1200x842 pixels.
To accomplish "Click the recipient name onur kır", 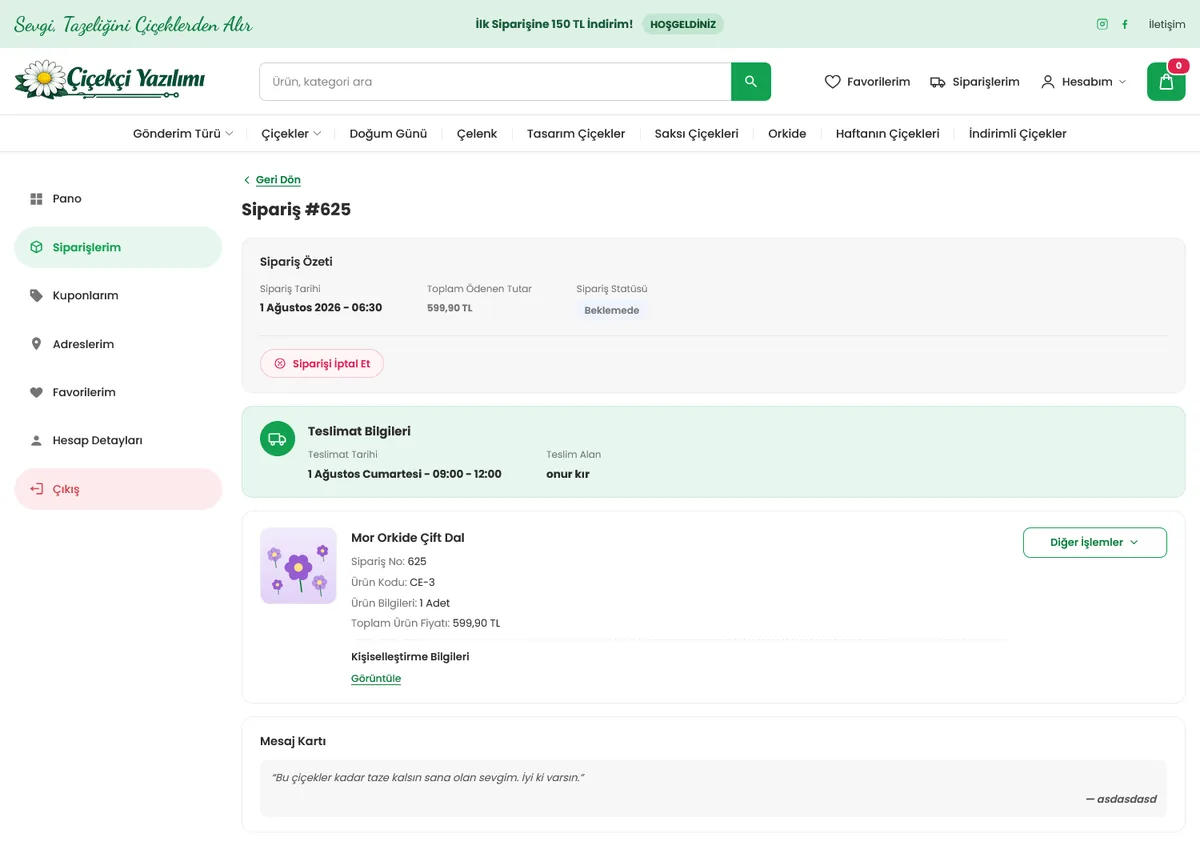I will [x=568, y=474].
